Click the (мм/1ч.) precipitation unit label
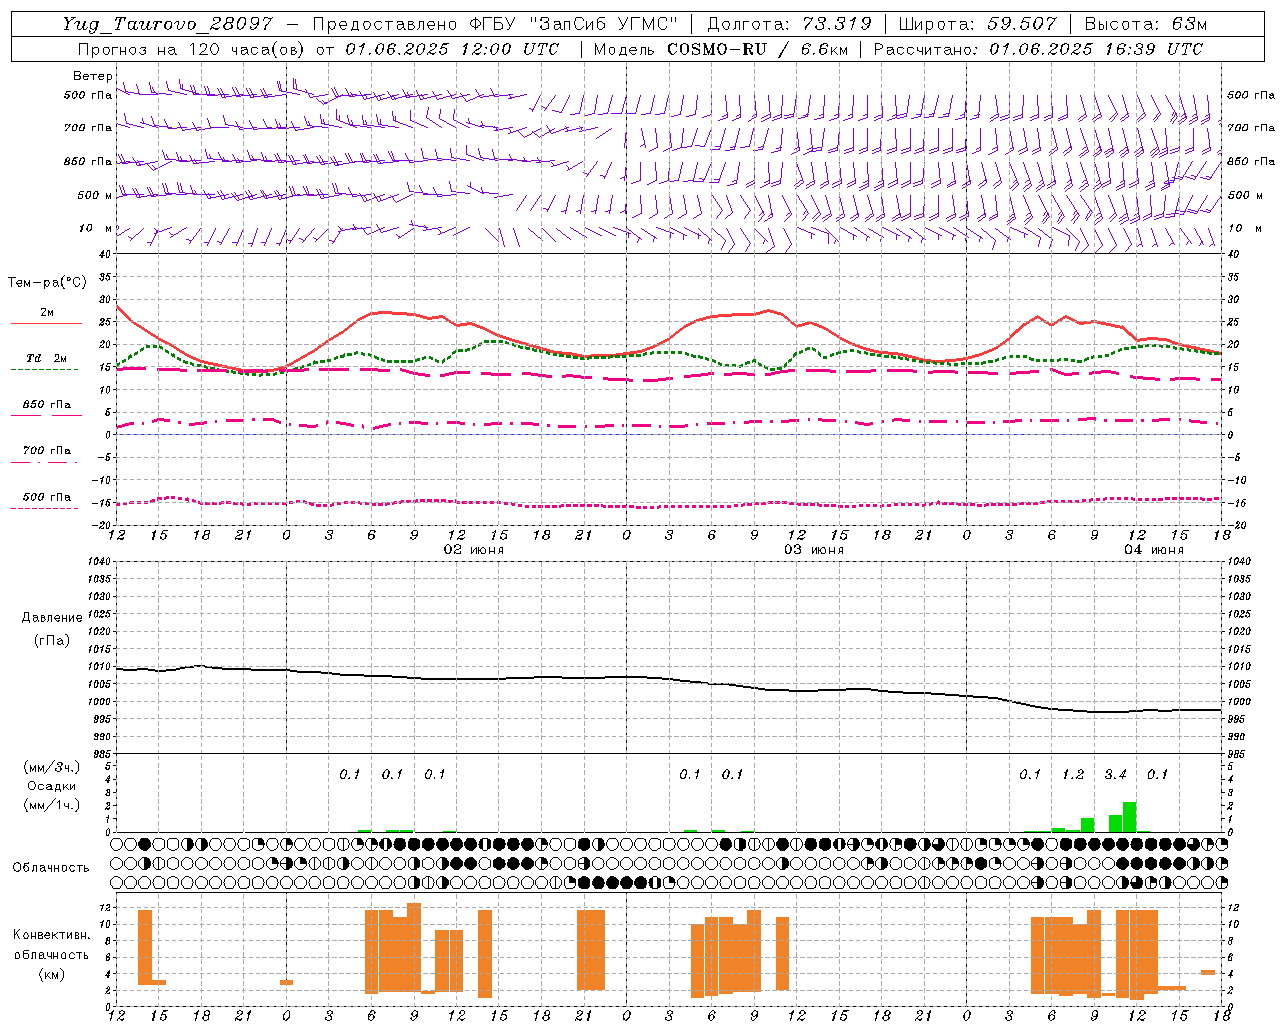The height and width of the screenshot is (1024, 1280). (50, 805)
